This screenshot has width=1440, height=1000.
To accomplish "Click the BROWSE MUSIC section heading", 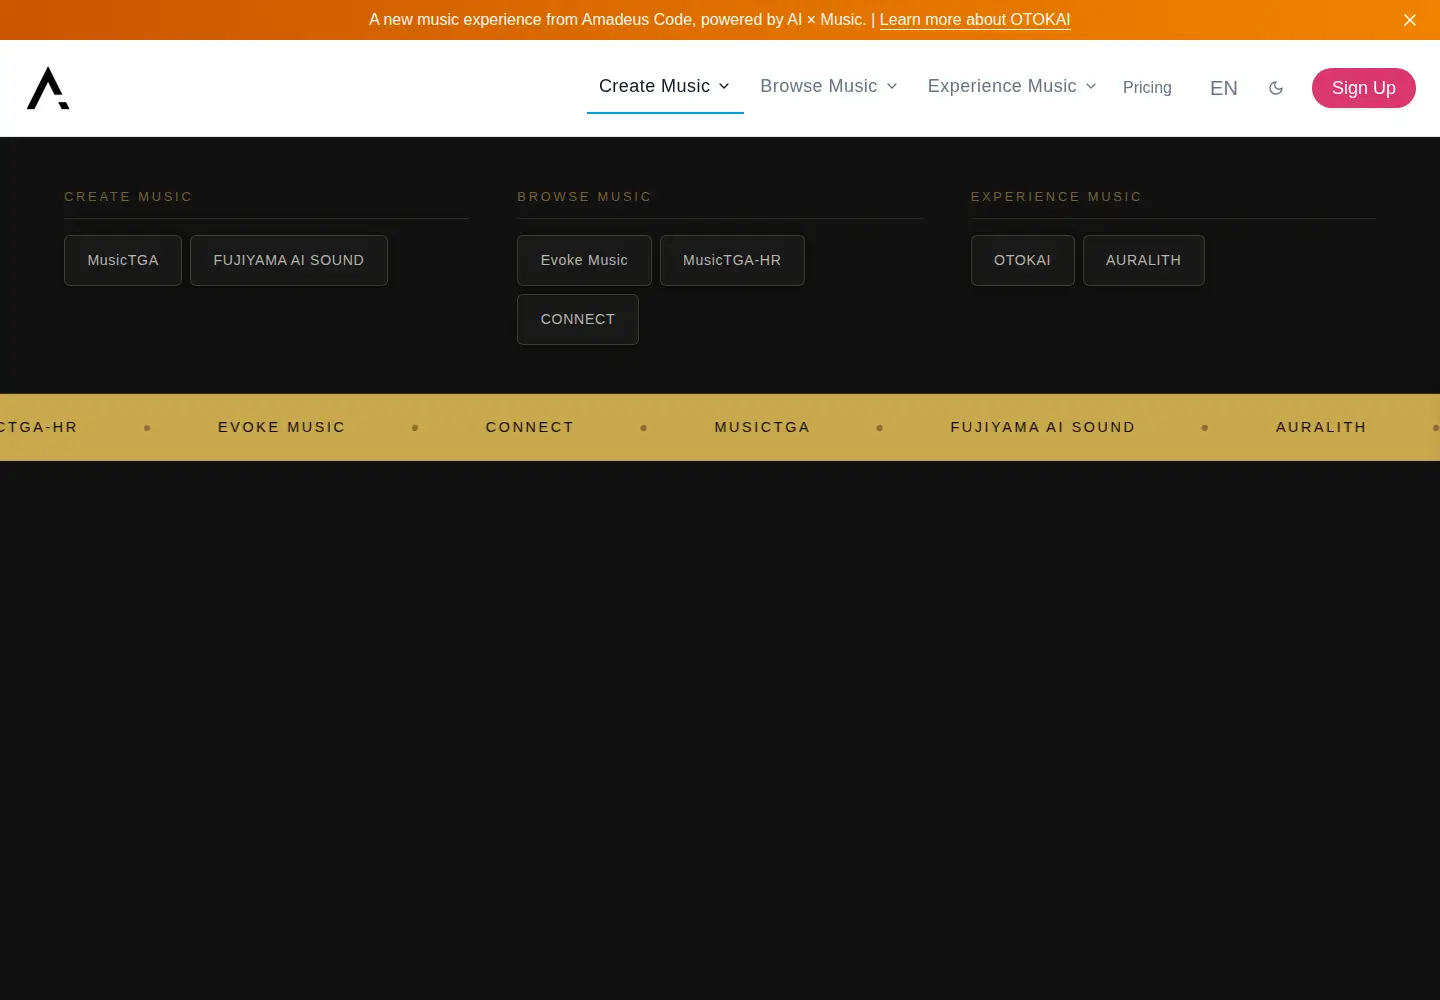I will 584,197.
